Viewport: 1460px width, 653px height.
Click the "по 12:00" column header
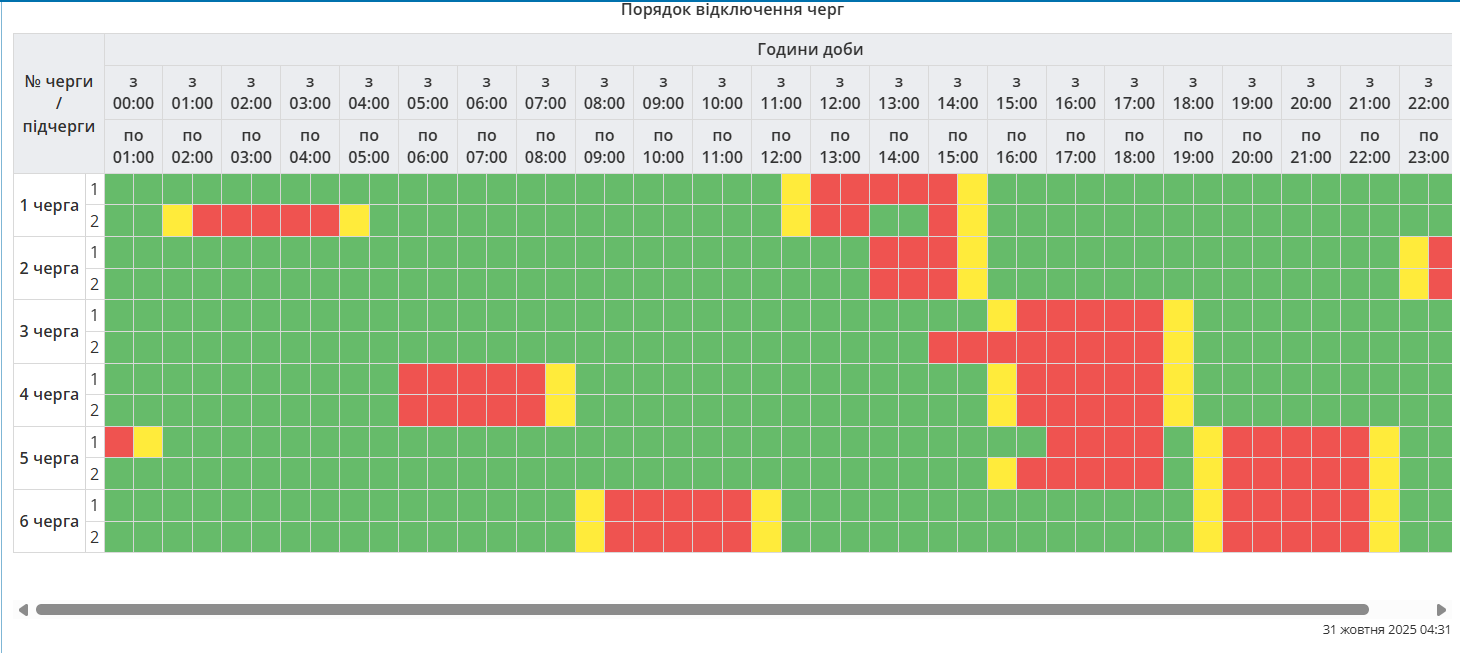pyautogui.click(x=781, y=146)
